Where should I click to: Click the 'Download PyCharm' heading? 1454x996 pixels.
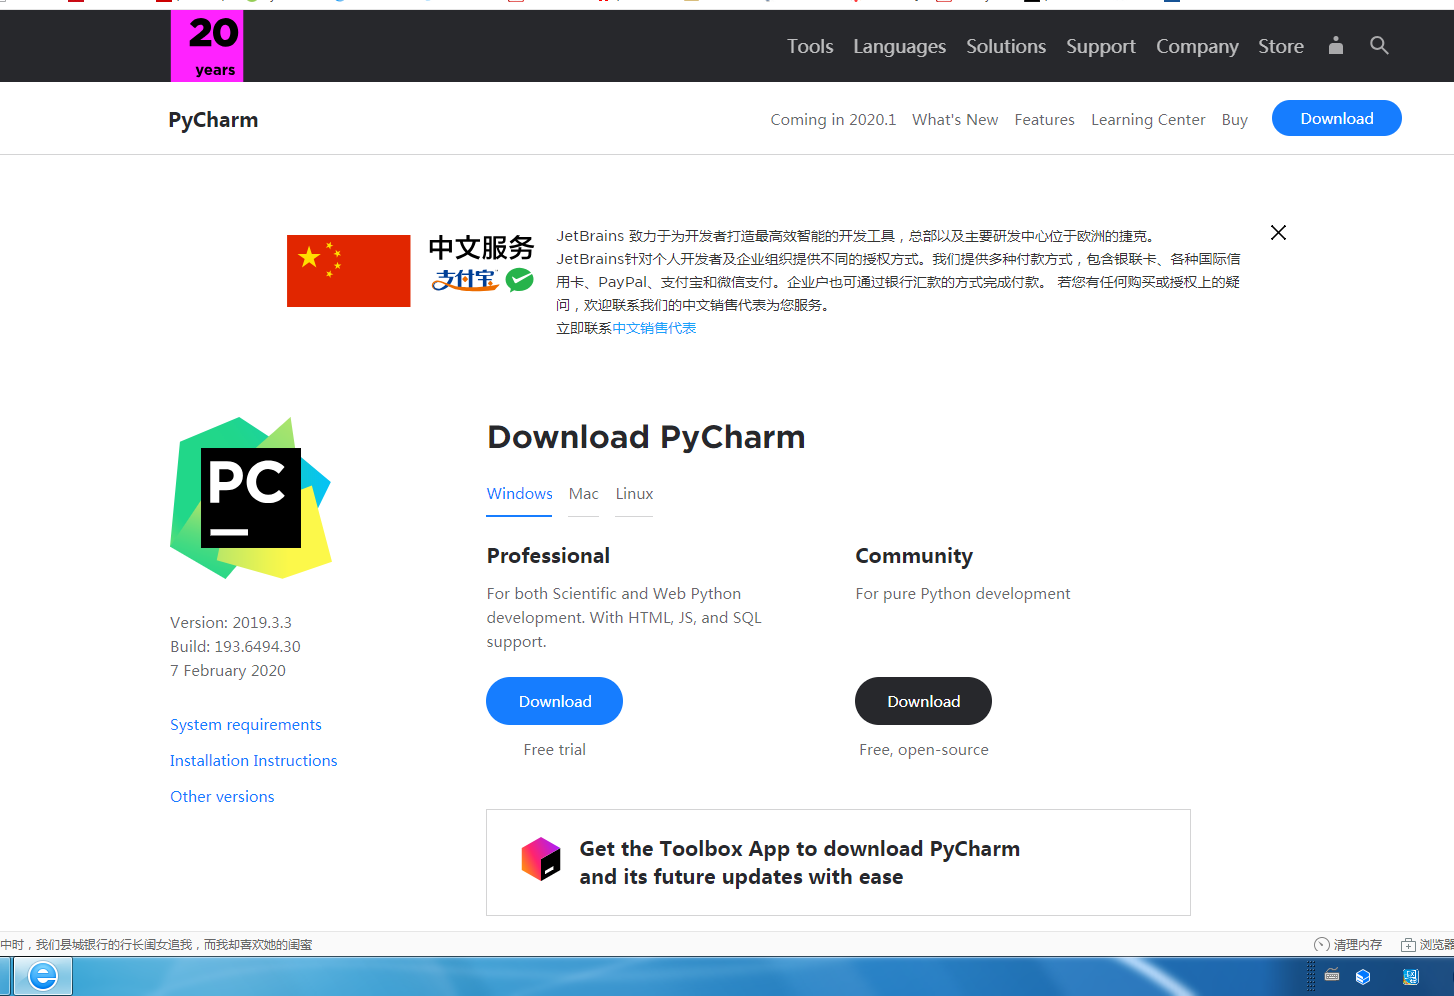(x=646, y=437)
